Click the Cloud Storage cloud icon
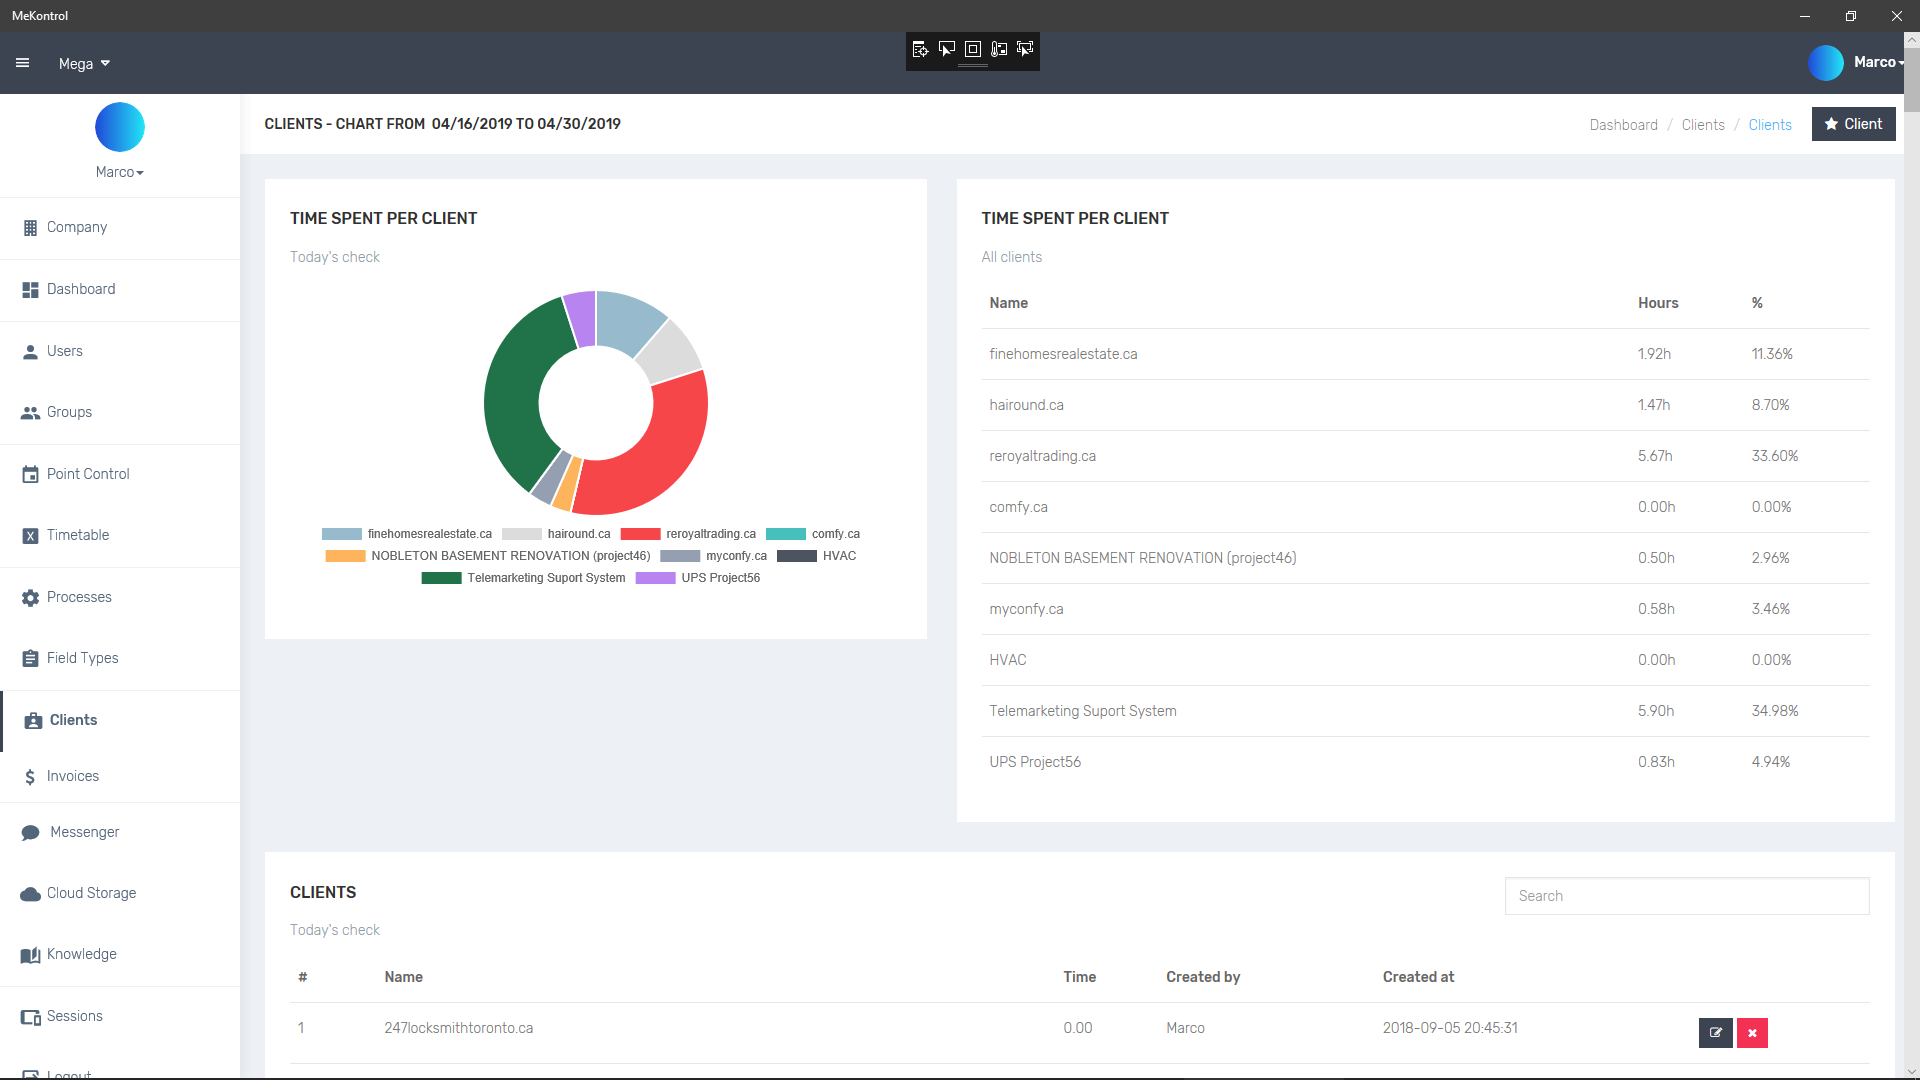 [30, 894]
